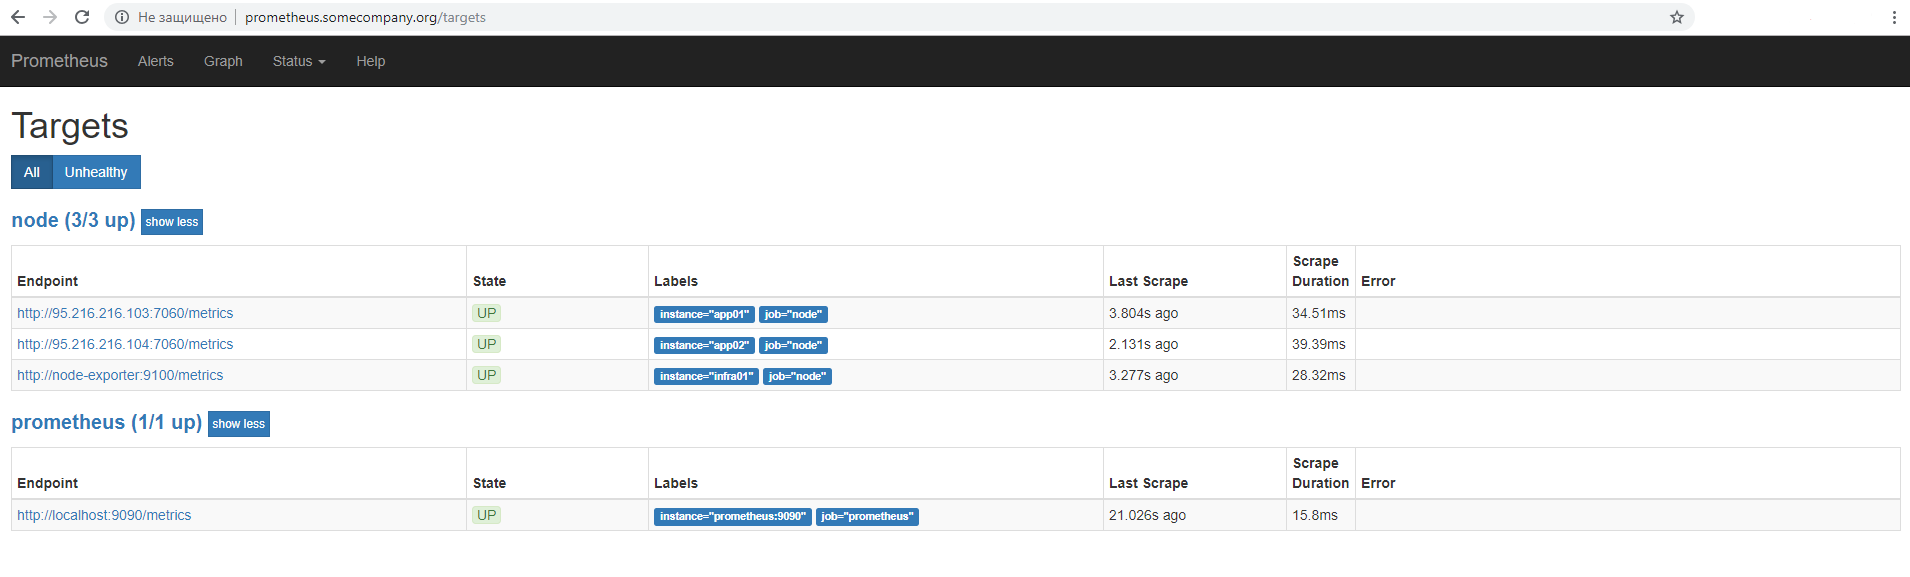The height and width of the screenshot is (577, 1910).
Task: Collapse node targets with show less
Action: click(x=172, y=222)
